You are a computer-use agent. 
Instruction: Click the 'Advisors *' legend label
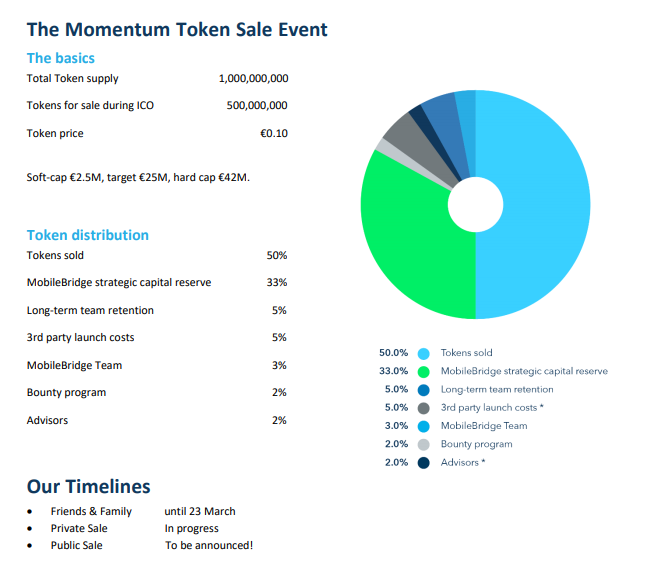click(463, 463)
